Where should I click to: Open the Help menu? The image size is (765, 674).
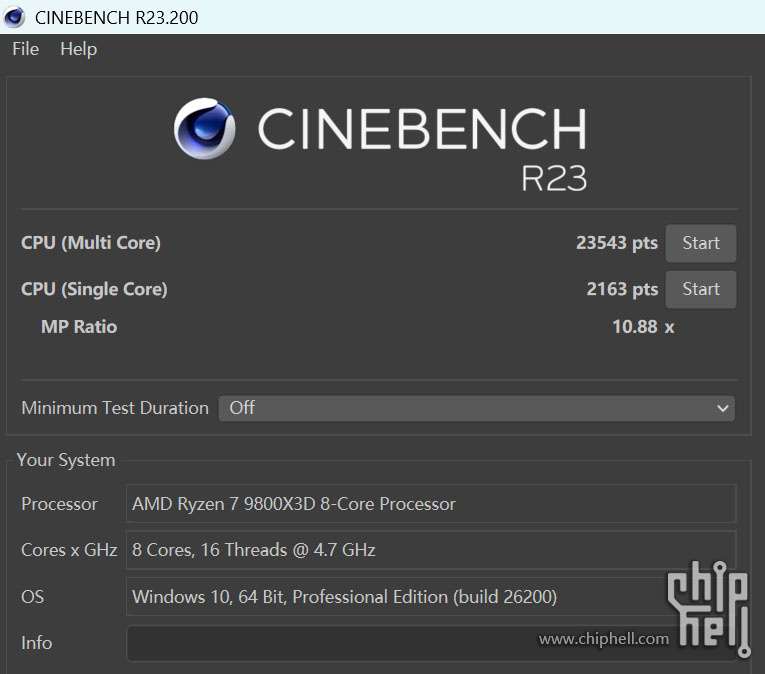78,49
